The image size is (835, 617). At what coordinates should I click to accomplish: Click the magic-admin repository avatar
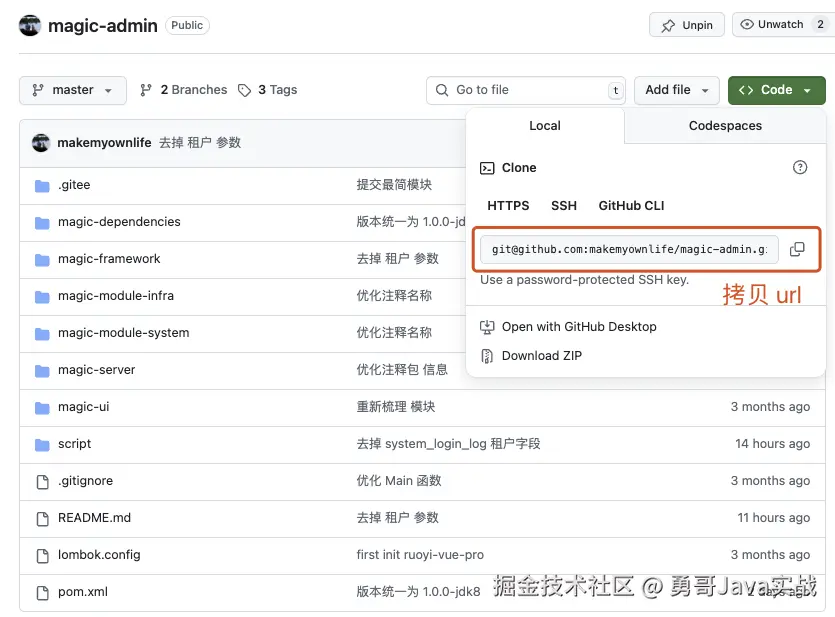[x=30, y=25]
